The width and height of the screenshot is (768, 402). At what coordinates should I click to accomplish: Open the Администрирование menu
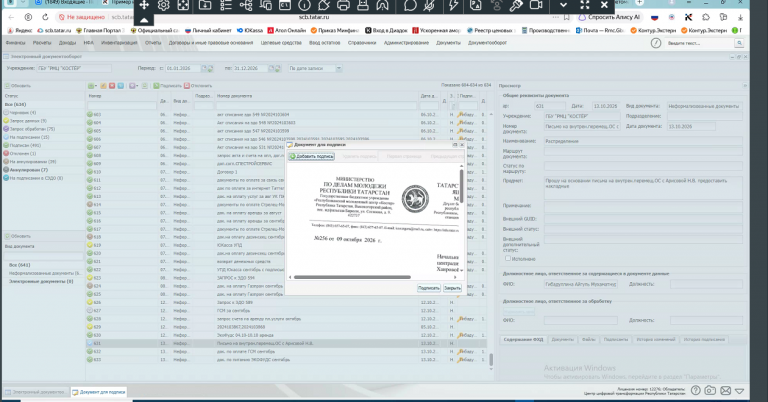coord(406,43)
